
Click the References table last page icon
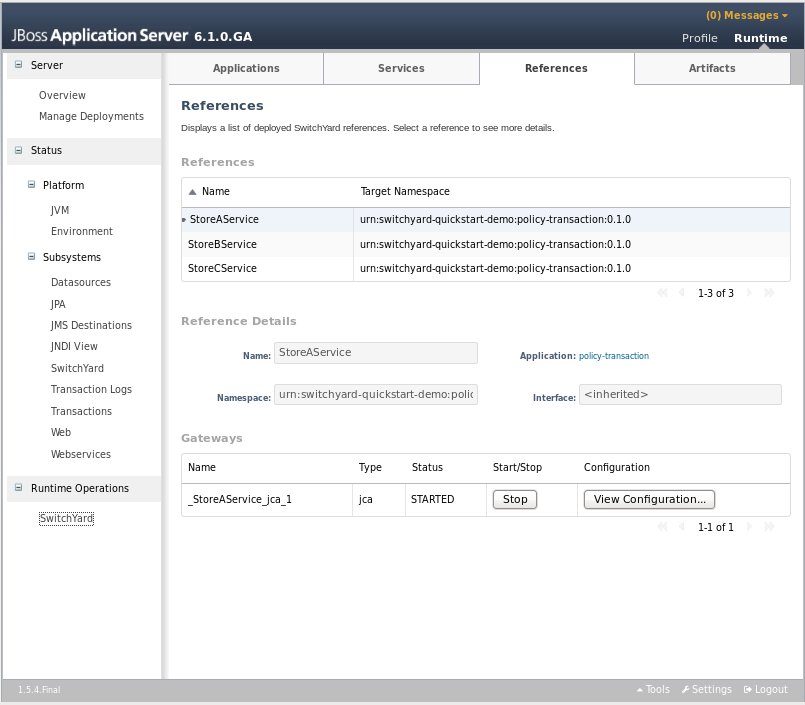tap(769, 293)
